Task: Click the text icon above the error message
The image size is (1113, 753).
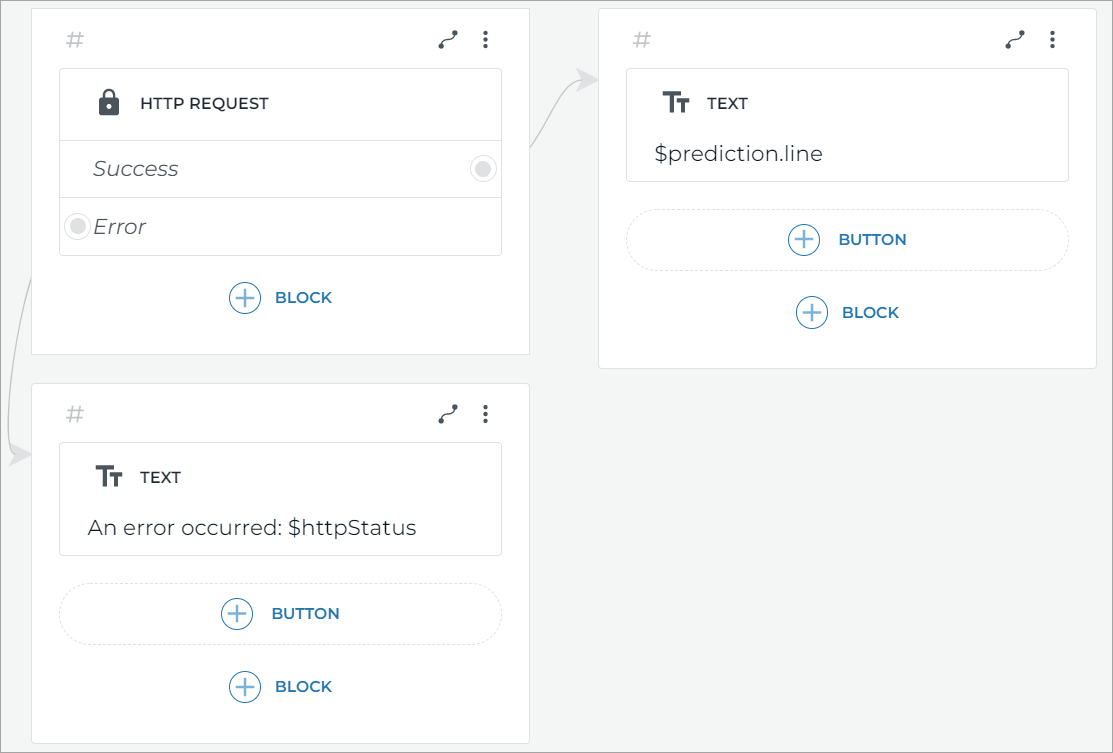Action: click(109, 477)
